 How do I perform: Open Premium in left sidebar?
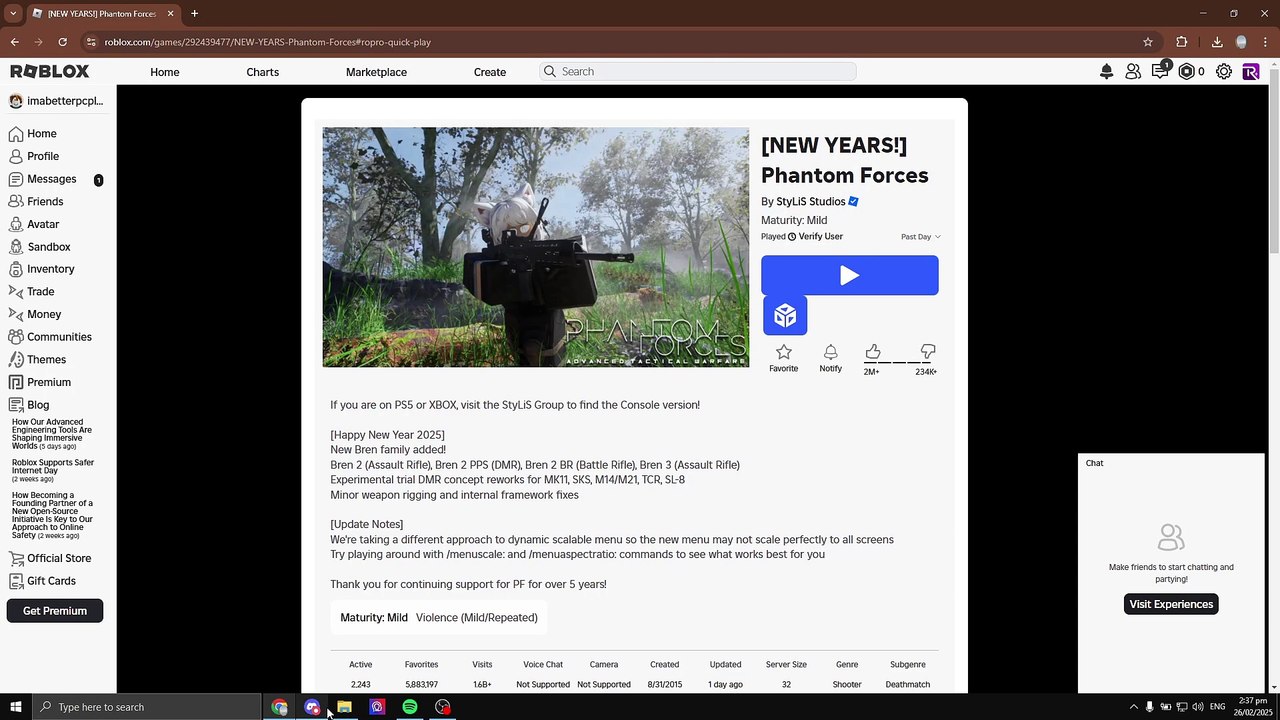coord(40,383)
